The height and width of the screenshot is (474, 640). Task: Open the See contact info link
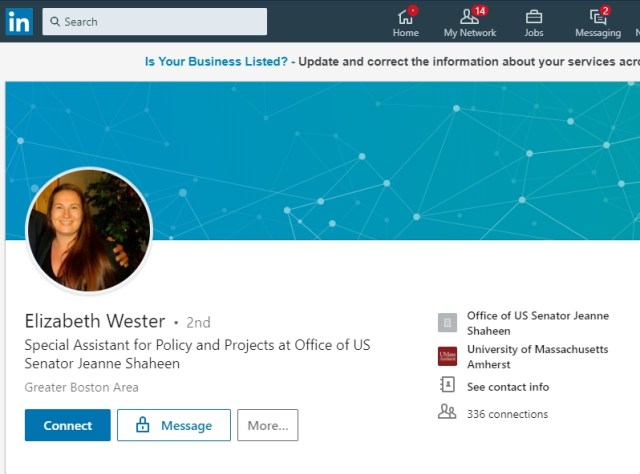tap(507, 387)
